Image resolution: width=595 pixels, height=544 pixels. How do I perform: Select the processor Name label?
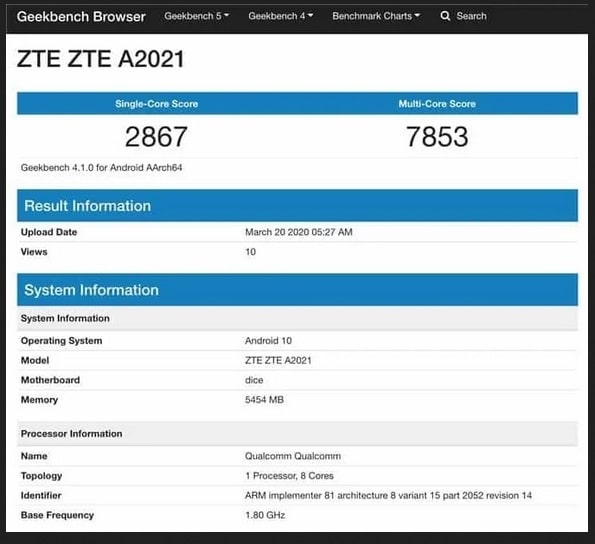(34, 456)
